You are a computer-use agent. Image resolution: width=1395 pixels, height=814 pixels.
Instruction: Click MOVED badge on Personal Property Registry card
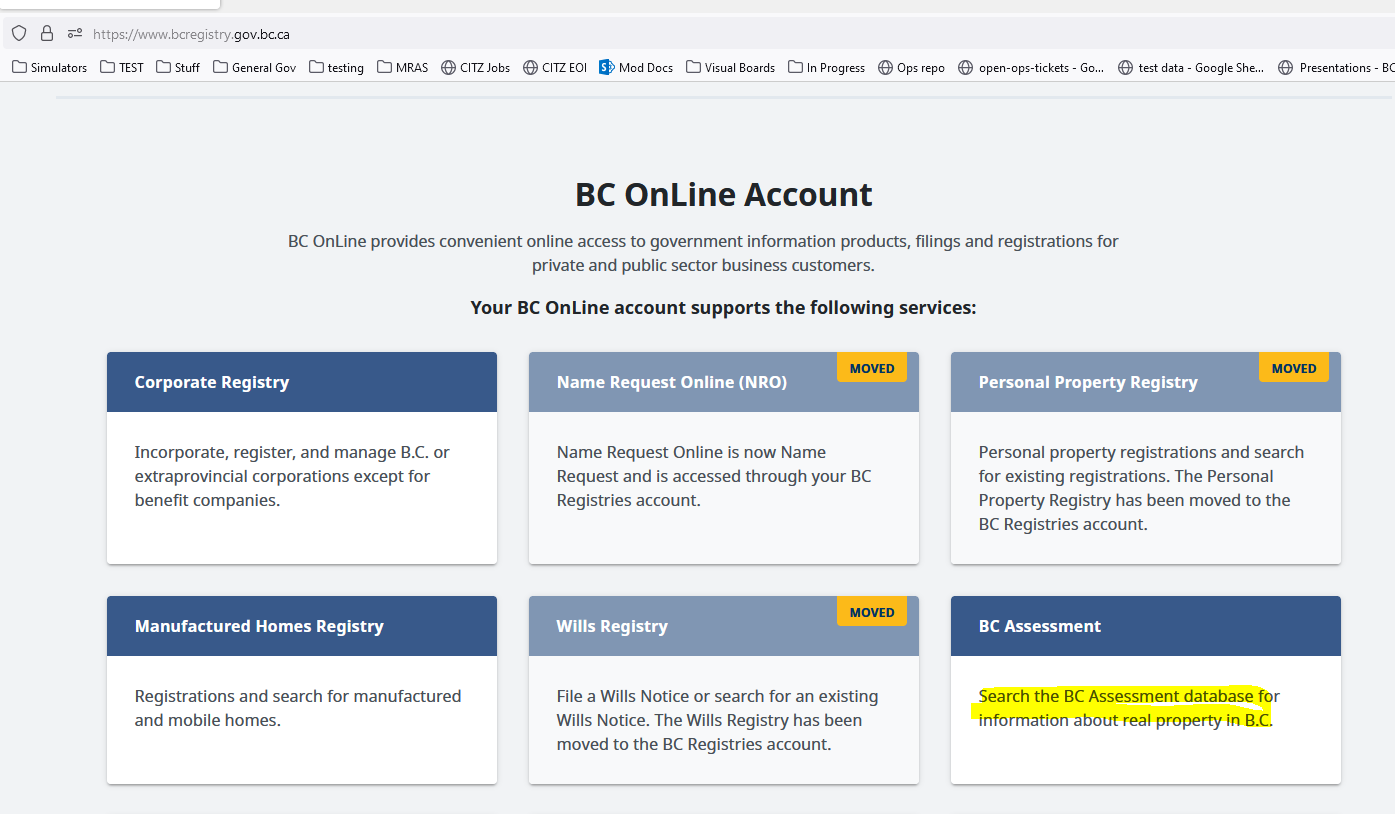pyautogui.click(x=1294, y=368)
